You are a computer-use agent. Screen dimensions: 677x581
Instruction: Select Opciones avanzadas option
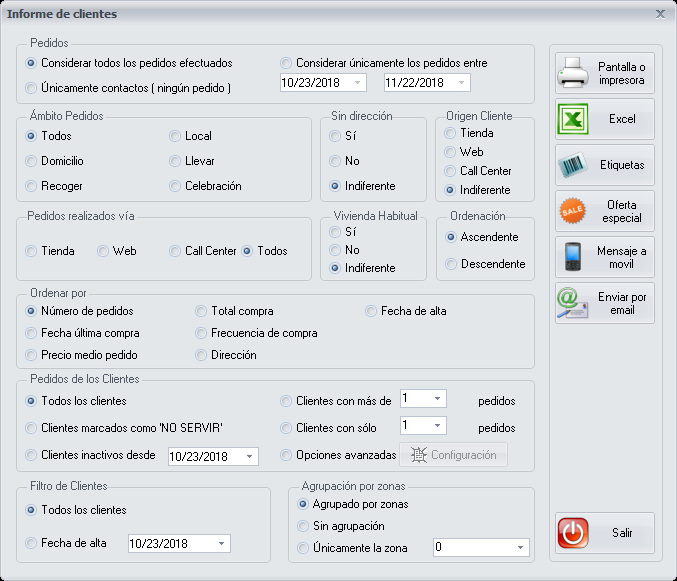pyautogui.click(x=286, y=455)
